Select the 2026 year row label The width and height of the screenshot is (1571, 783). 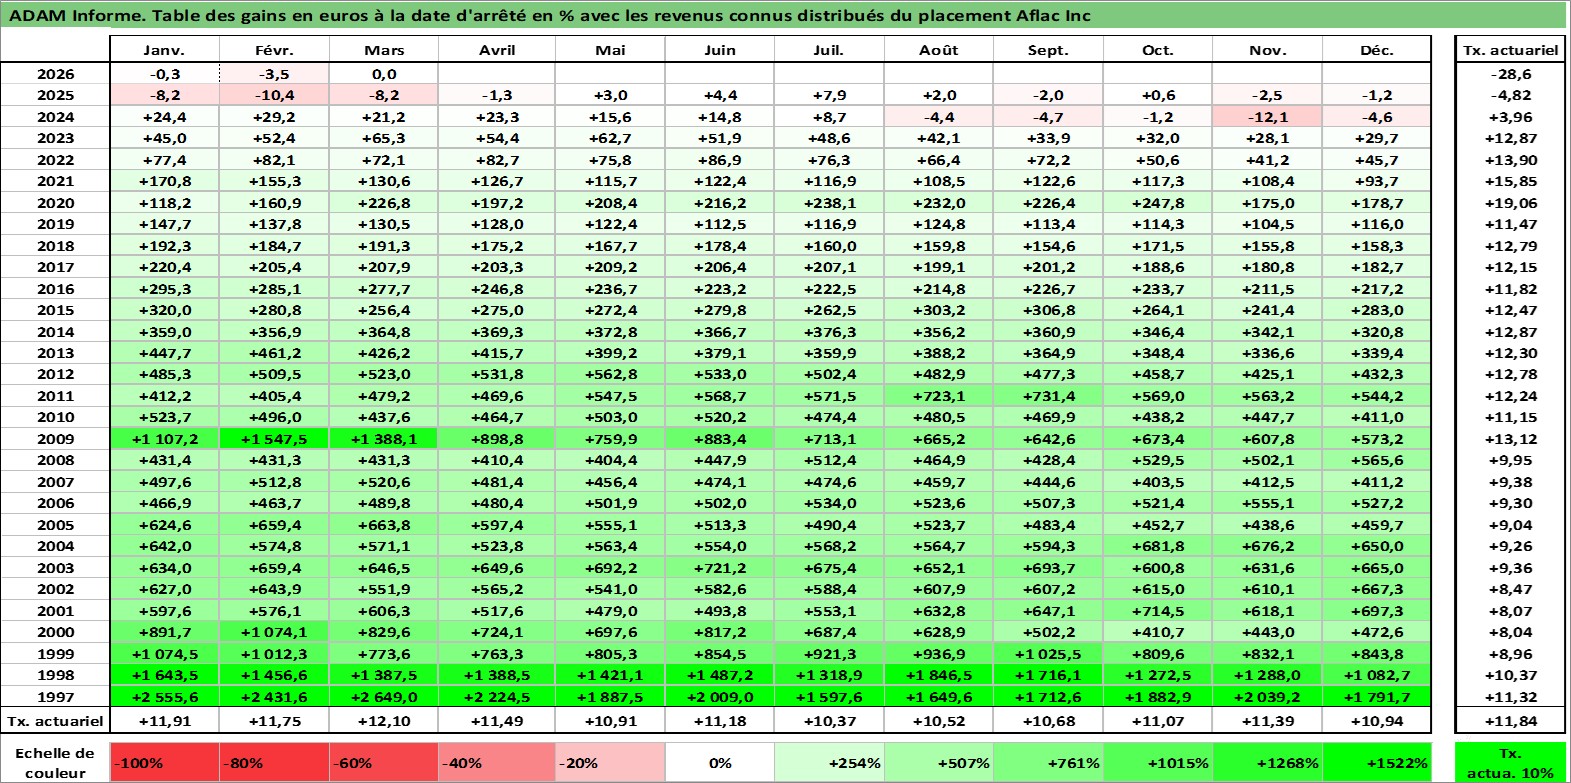pyautogui.click(x=55, y=74)
